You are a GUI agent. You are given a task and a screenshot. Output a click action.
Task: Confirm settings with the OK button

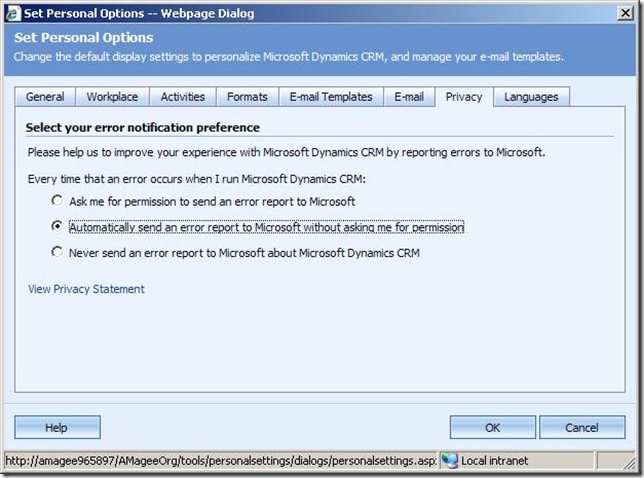(x=492, y=427)
